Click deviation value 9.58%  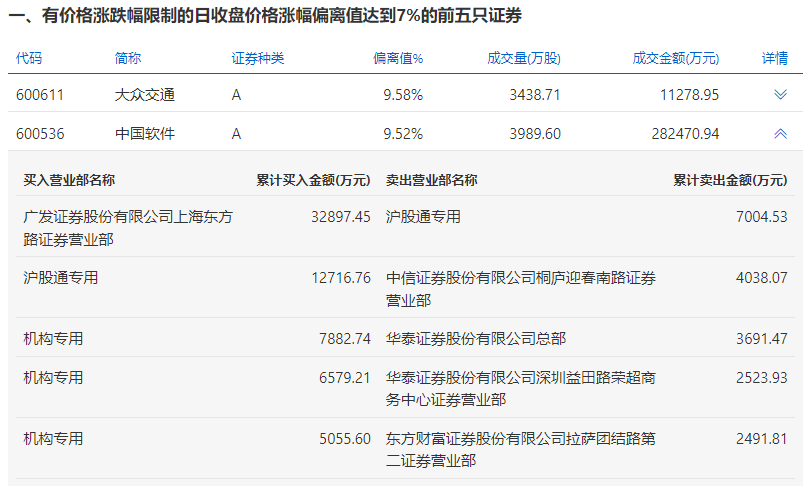tap(403, 95)
